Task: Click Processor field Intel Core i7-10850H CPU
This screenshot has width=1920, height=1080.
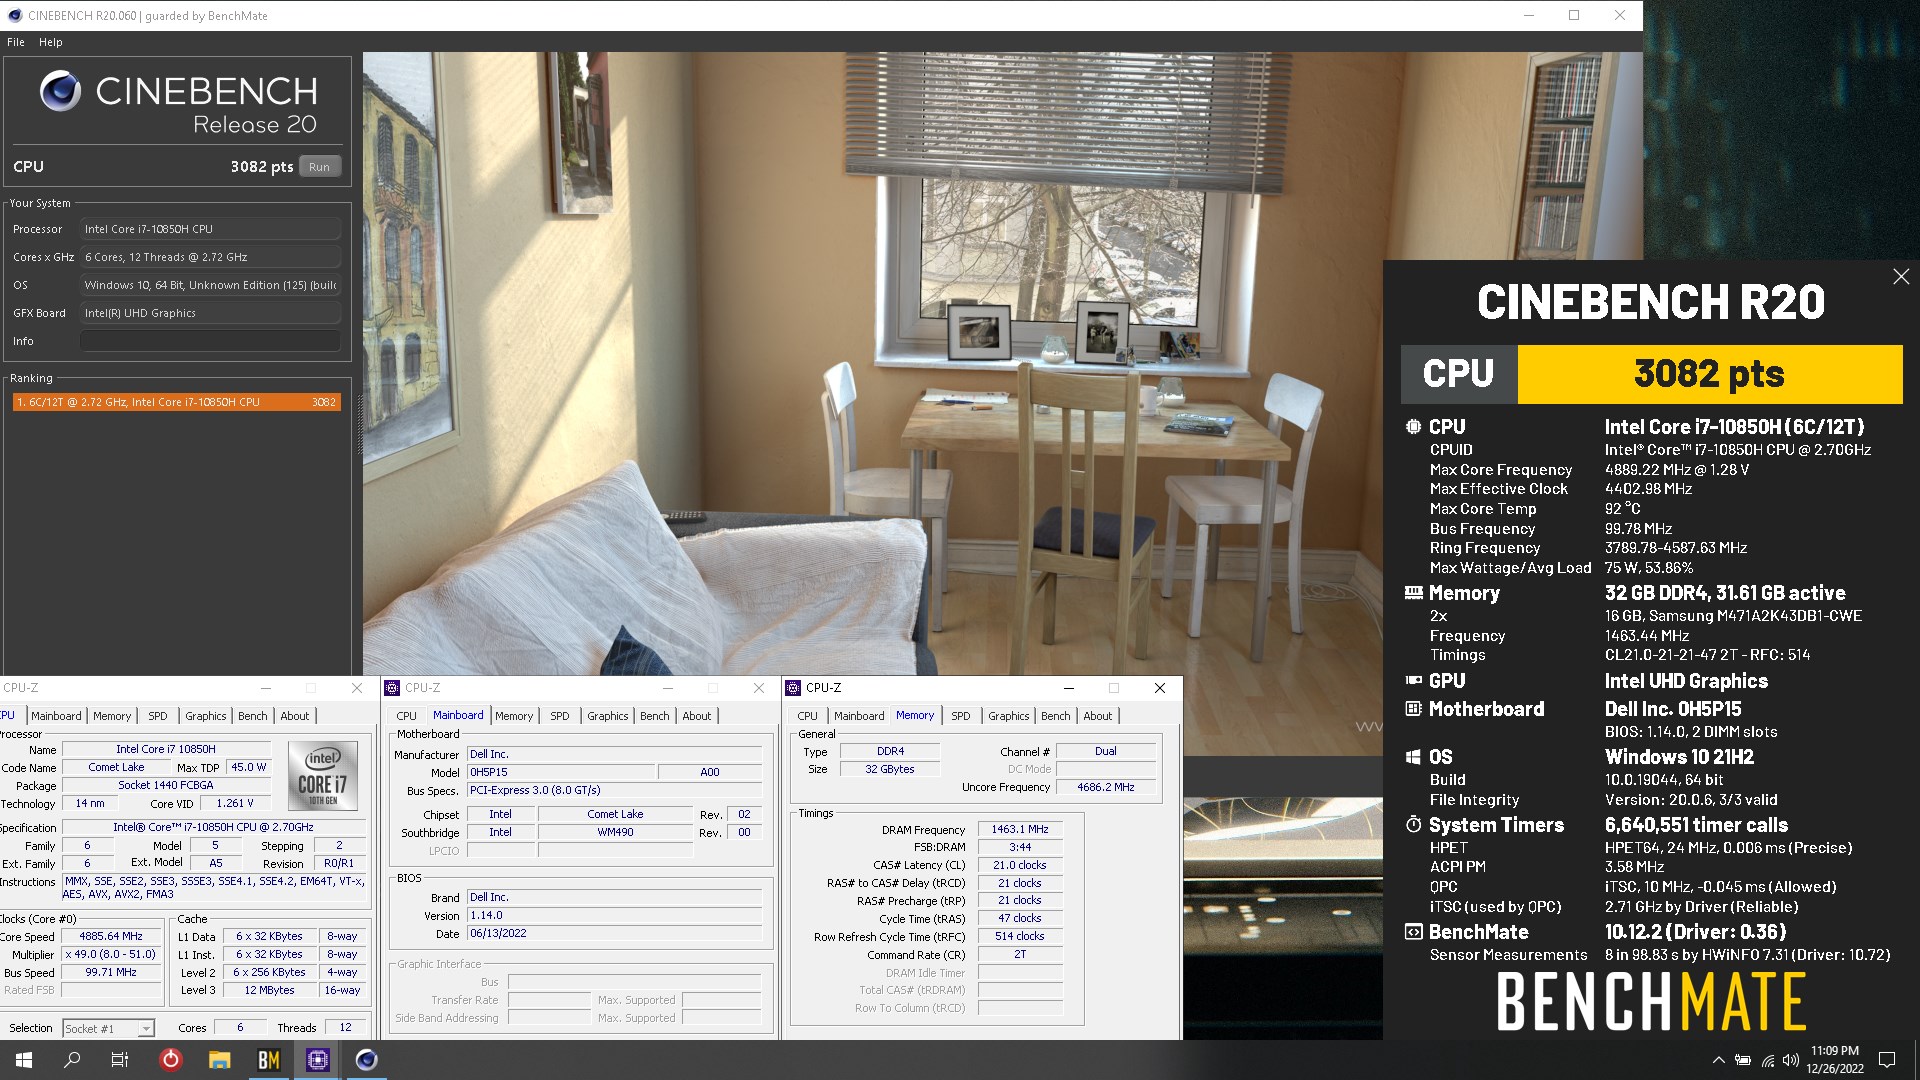Action: point(210,229)
